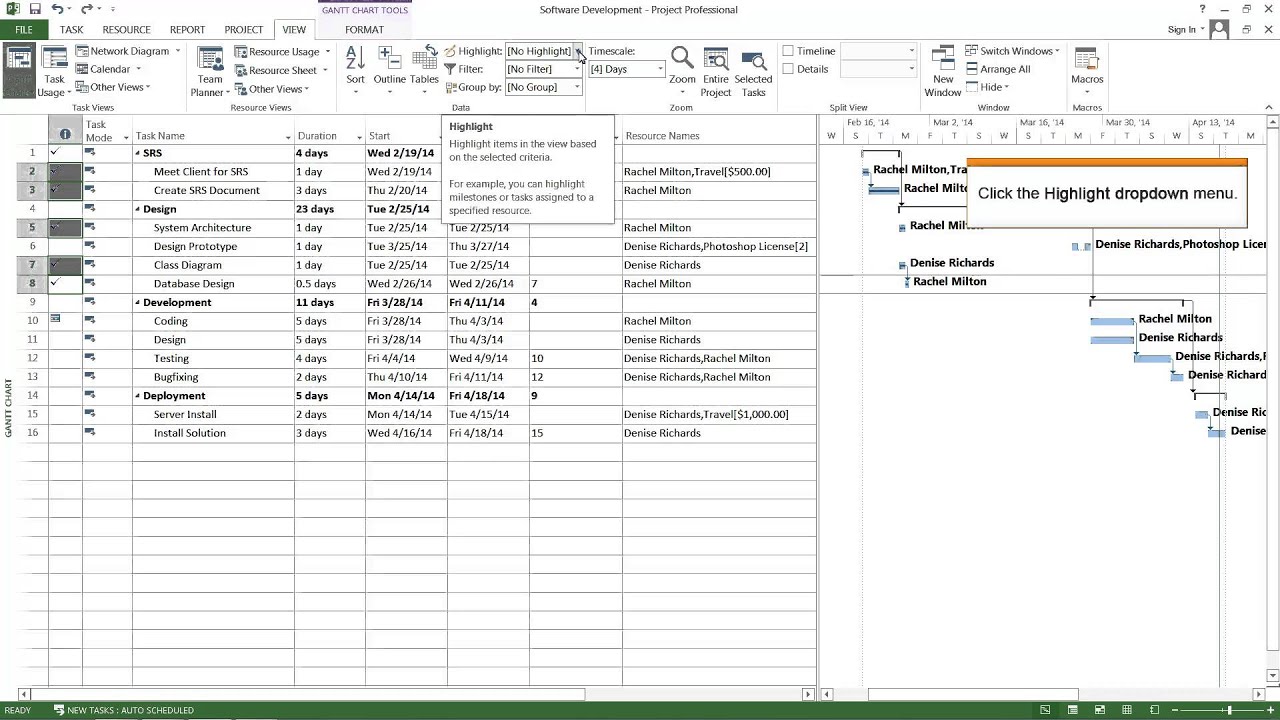
Task: Click Entire Project zoom button
Action: pyautogui.click(x=716, y=72)
